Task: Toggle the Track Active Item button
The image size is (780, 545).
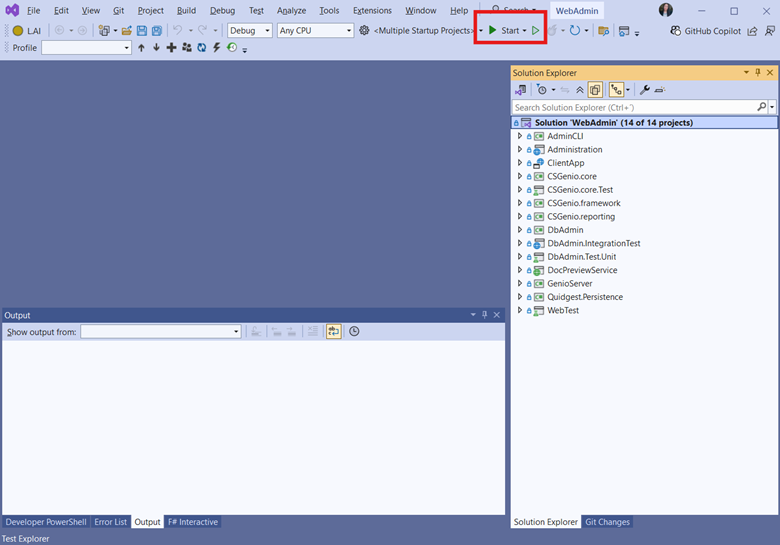Action: coord(616,90)
